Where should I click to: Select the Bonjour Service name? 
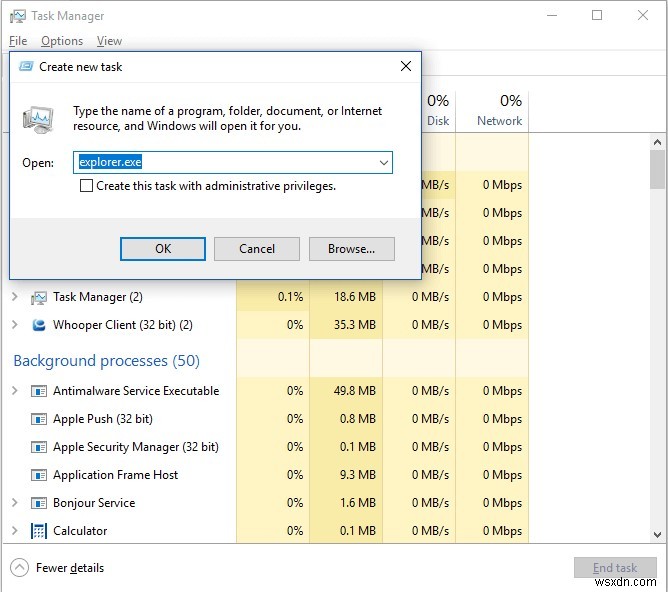[x=94, y=503]
